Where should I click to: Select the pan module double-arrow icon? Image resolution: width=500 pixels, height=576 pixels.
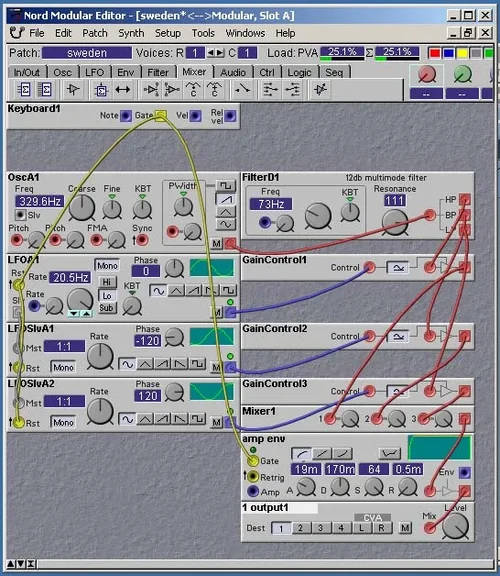click(x=123, y=89)
